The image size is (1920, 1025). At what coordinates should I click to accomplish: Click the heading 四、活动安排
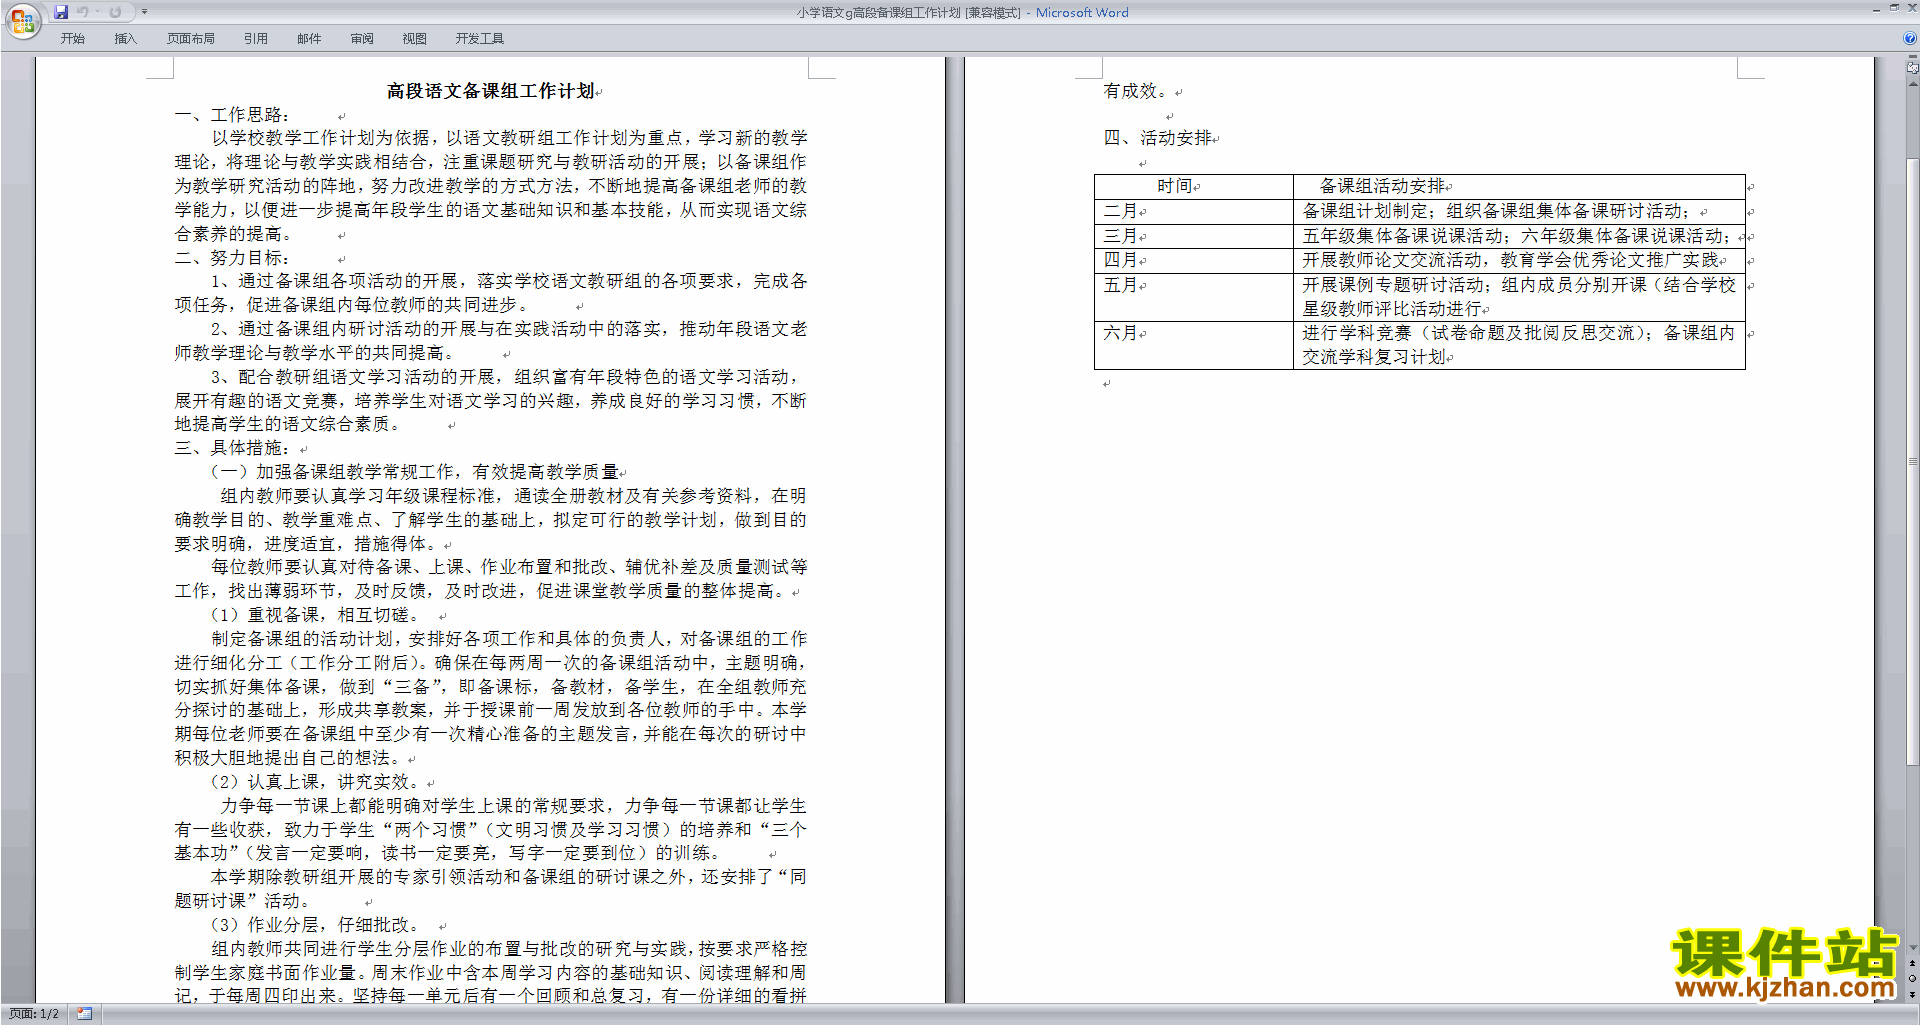1157,138
